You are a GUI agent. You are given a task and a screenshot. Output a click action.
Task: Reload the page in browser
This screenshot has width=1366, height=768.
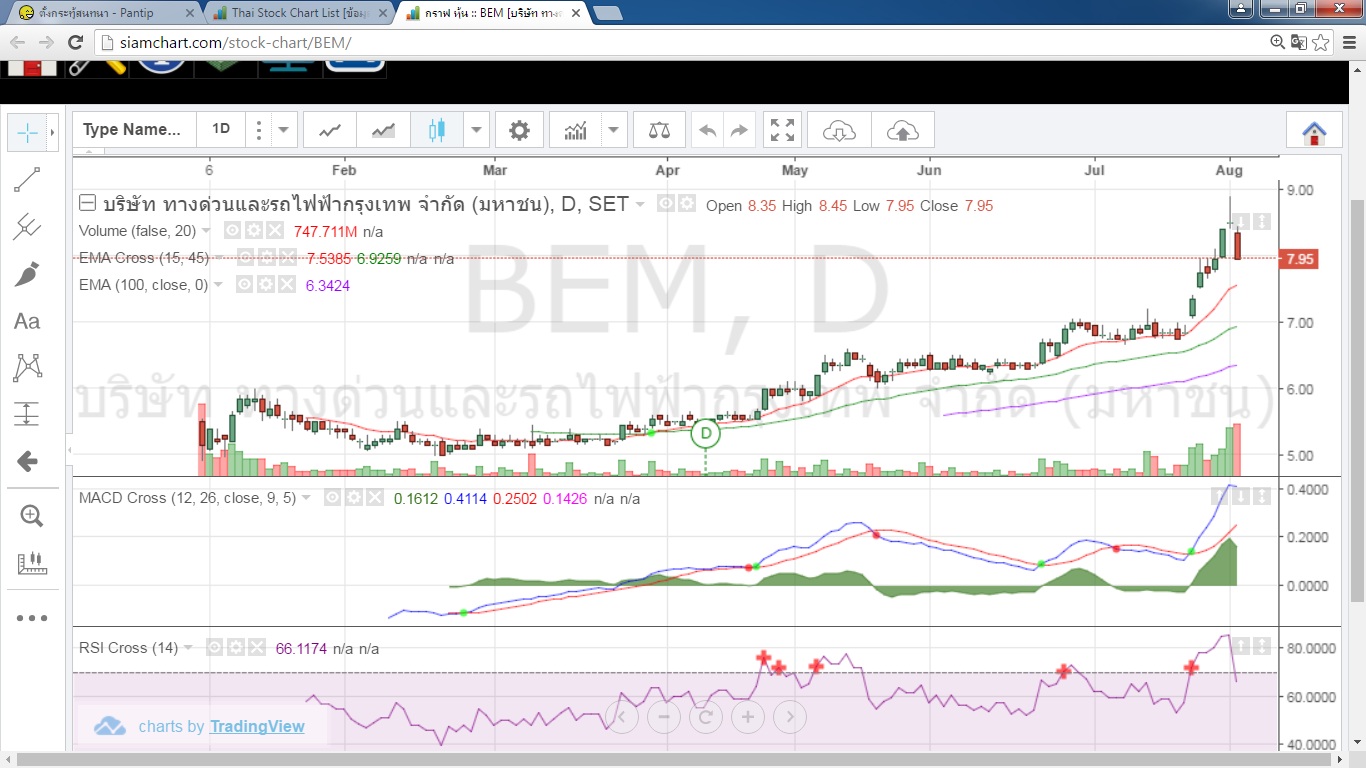click(x=75, y=42)
